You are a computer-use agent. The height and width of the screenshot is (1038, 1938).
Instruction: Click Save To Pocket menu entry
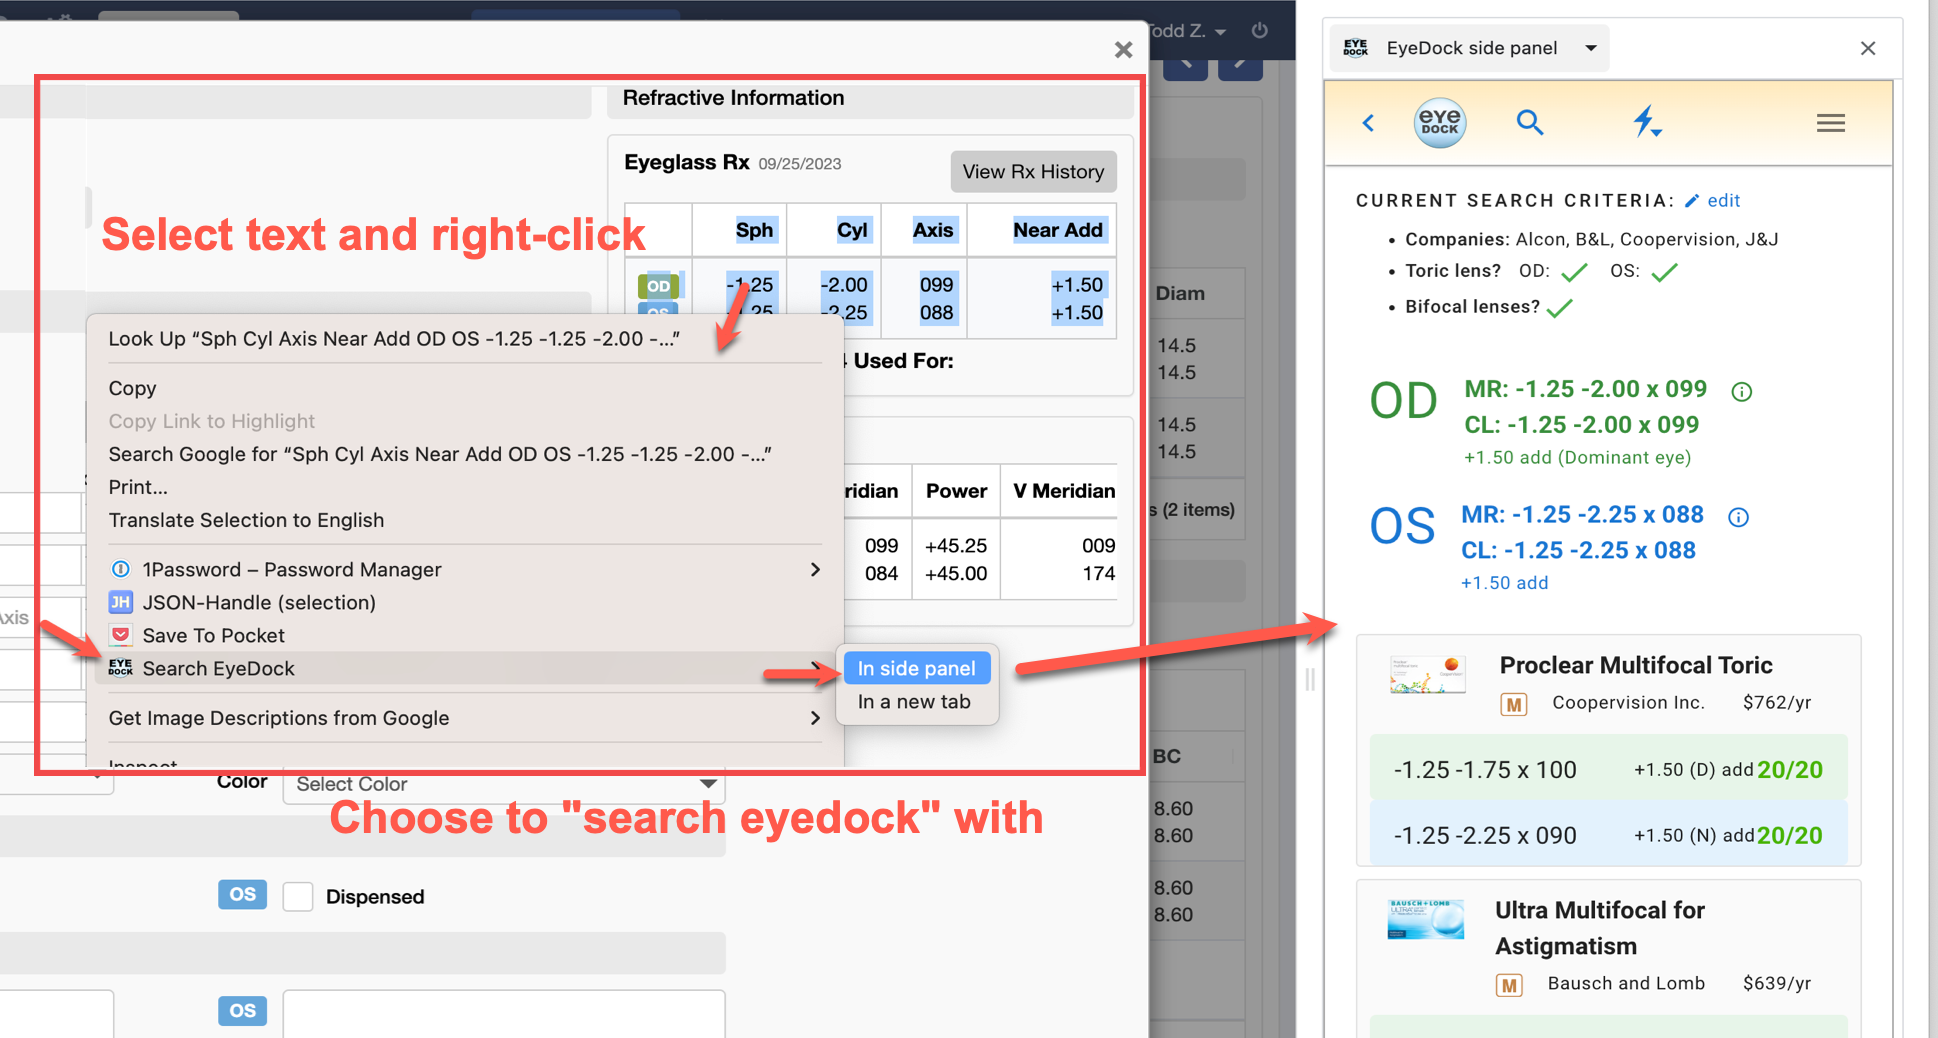click(213, 636)
